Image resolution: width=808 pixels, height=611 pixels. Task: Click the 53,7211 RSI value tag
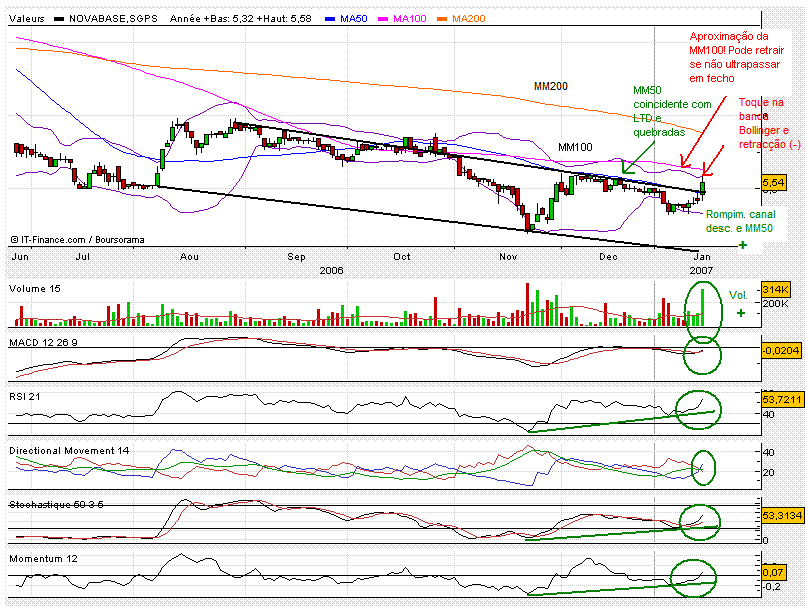pos(782,399)
